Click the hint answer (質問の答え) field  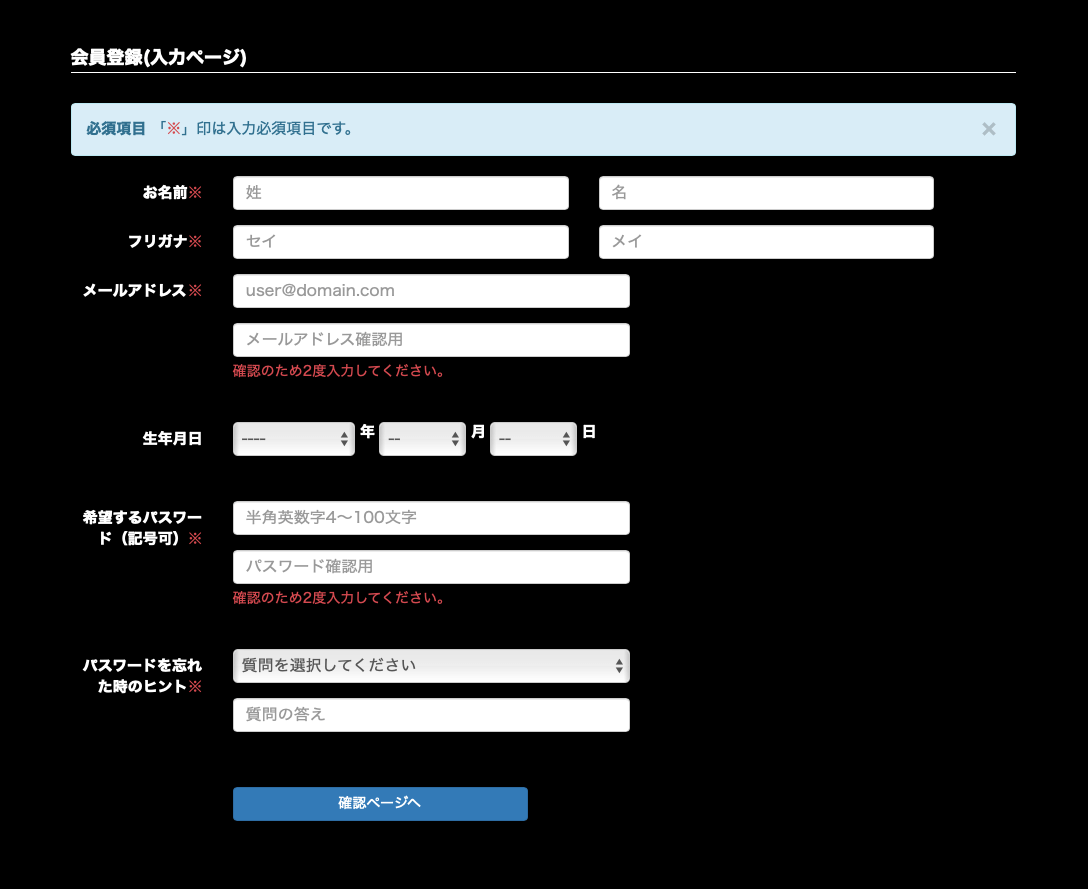(431, 715)
